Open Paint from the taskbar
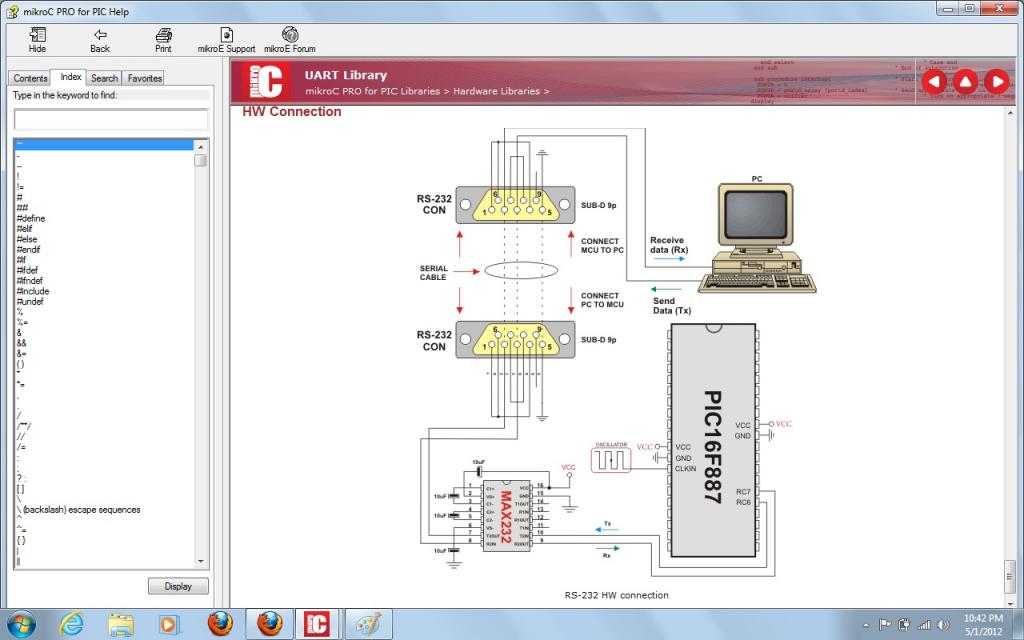This screenshot has height=640, width=1024. pyautogui.click(x=368, y=624)
